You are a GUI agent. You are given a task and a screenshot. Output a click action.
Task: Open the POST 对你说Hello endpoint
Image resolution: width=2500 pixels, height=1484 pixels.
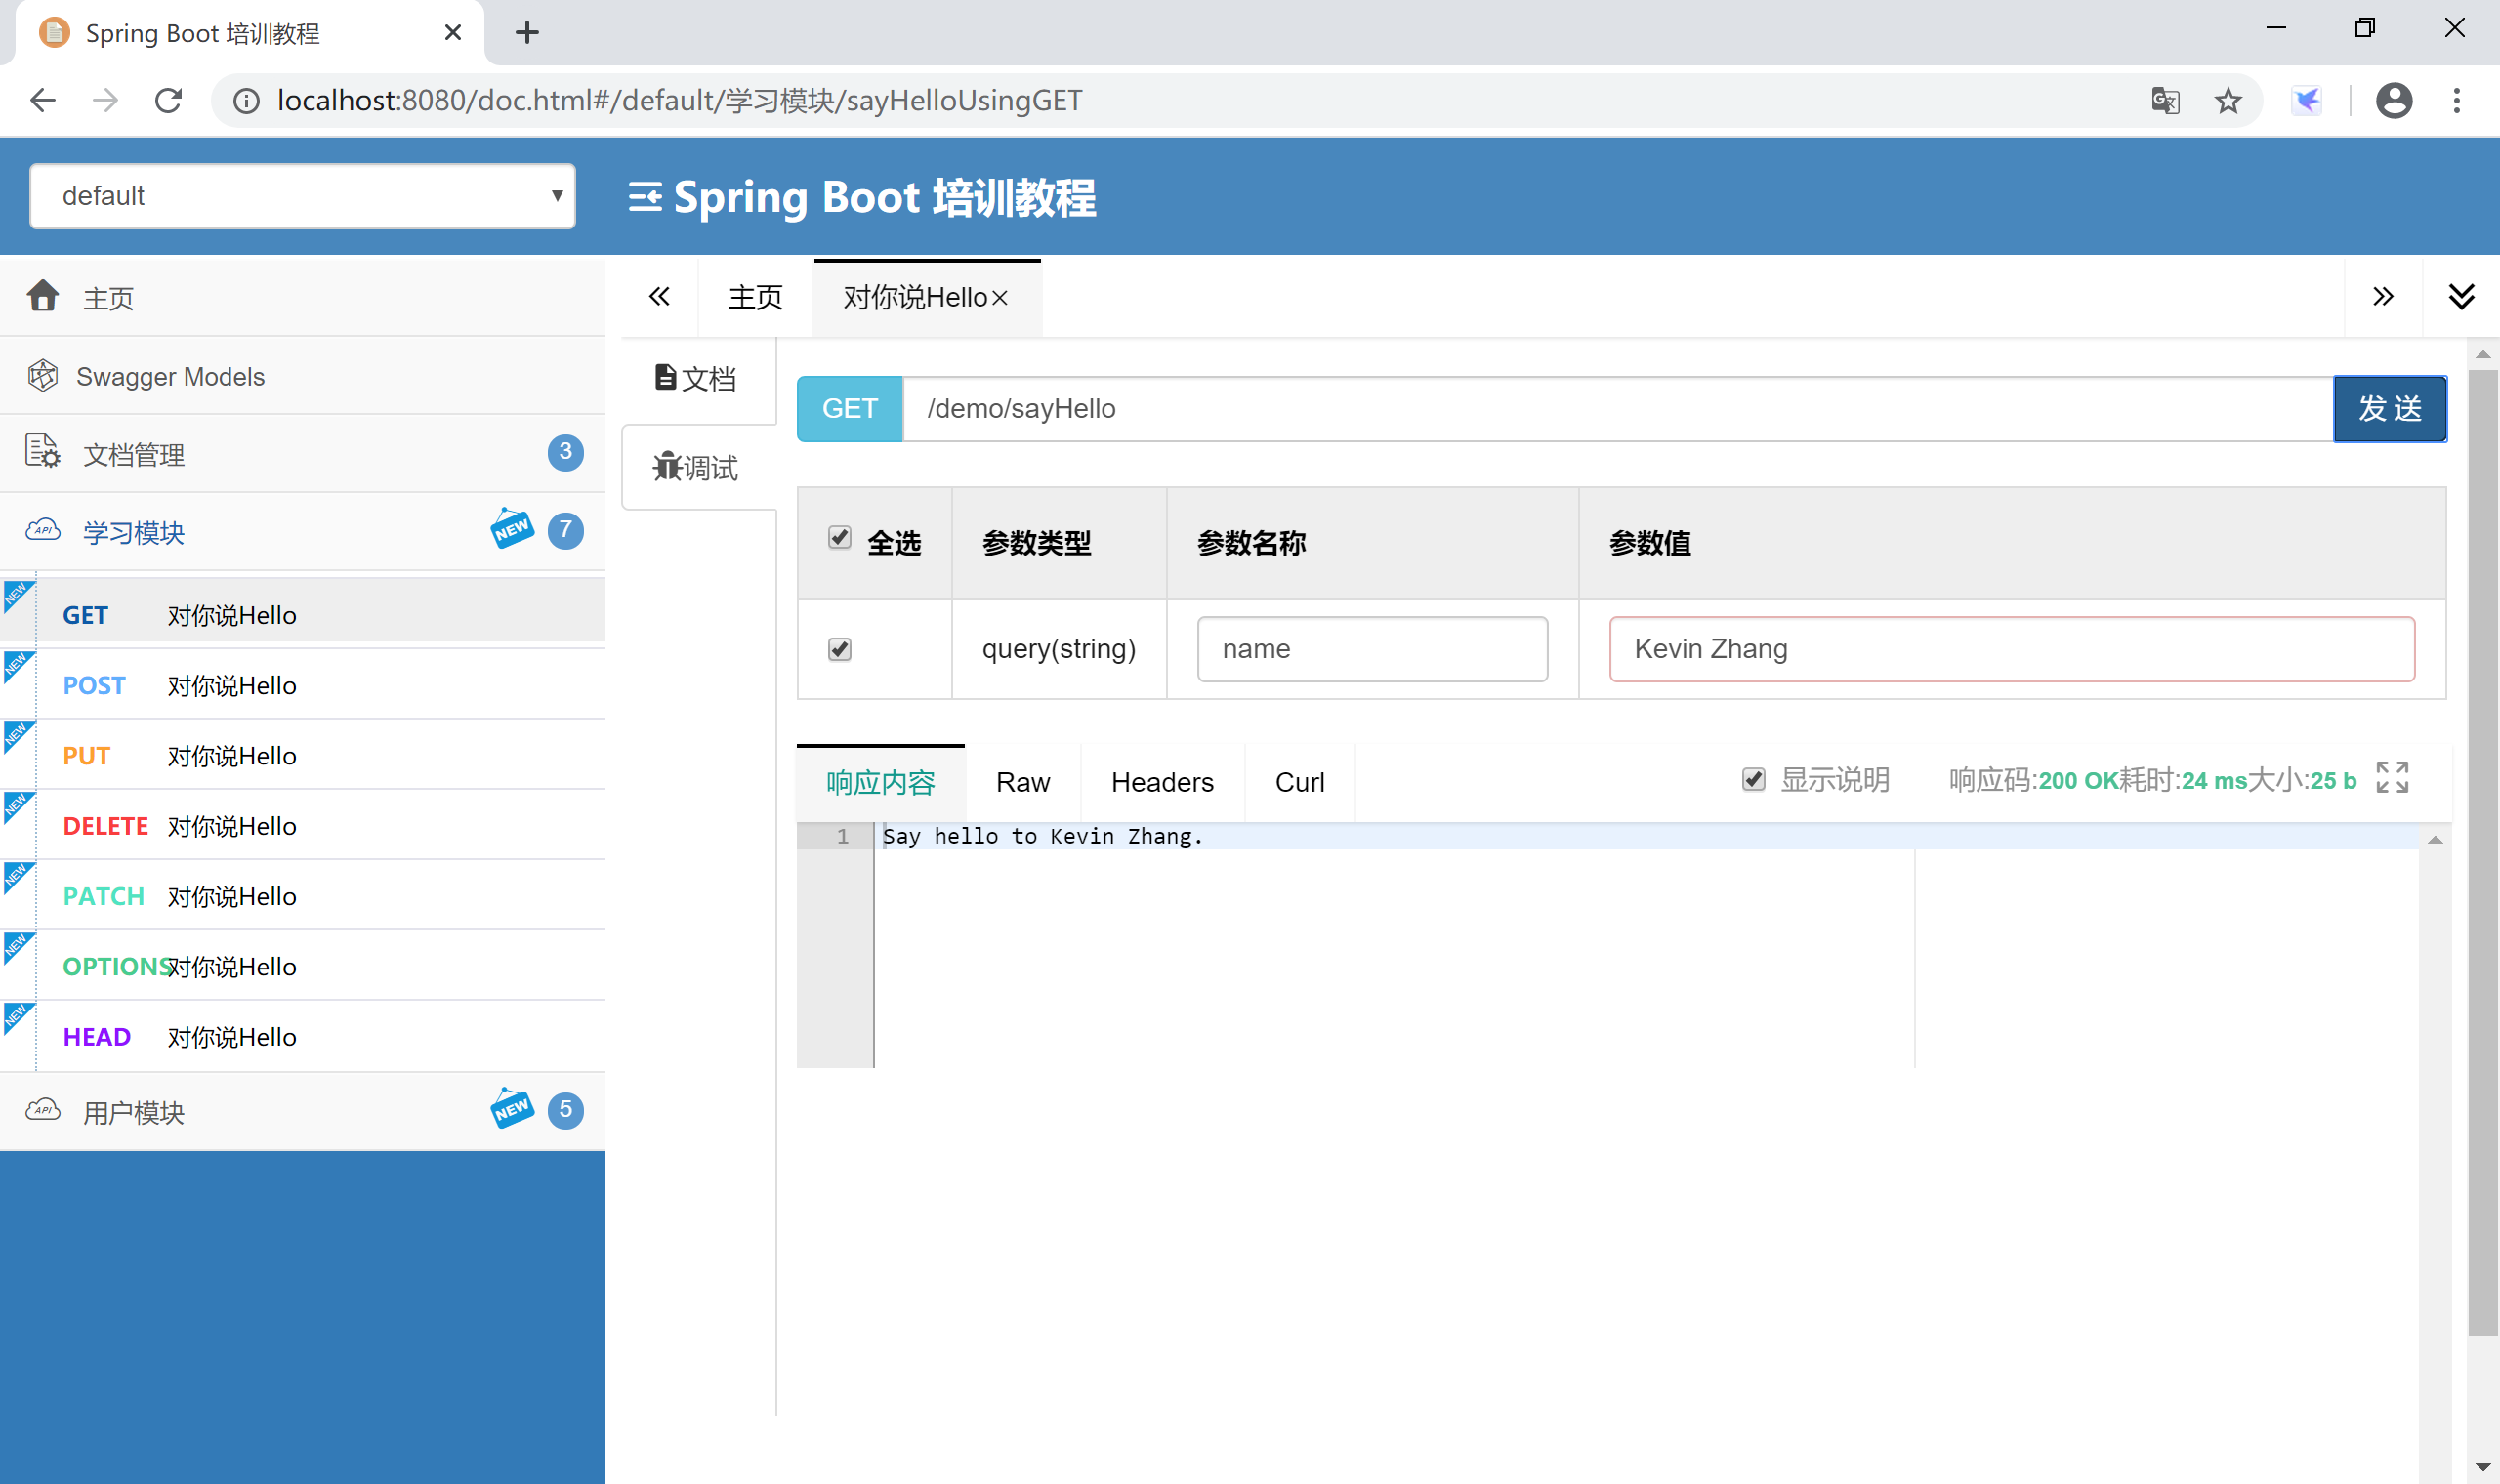[x=230, y=685]
